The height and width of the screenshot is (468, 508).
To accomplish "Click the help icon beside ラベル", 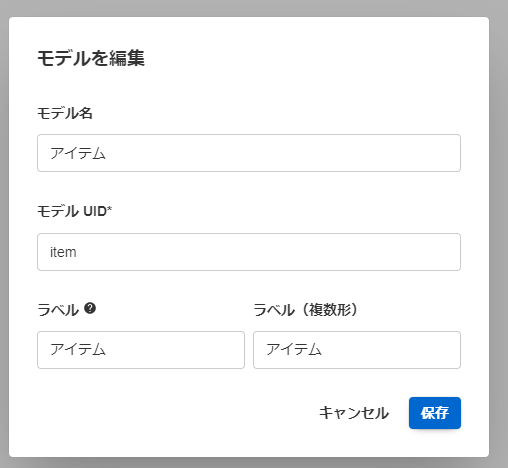I will point(90,308).
